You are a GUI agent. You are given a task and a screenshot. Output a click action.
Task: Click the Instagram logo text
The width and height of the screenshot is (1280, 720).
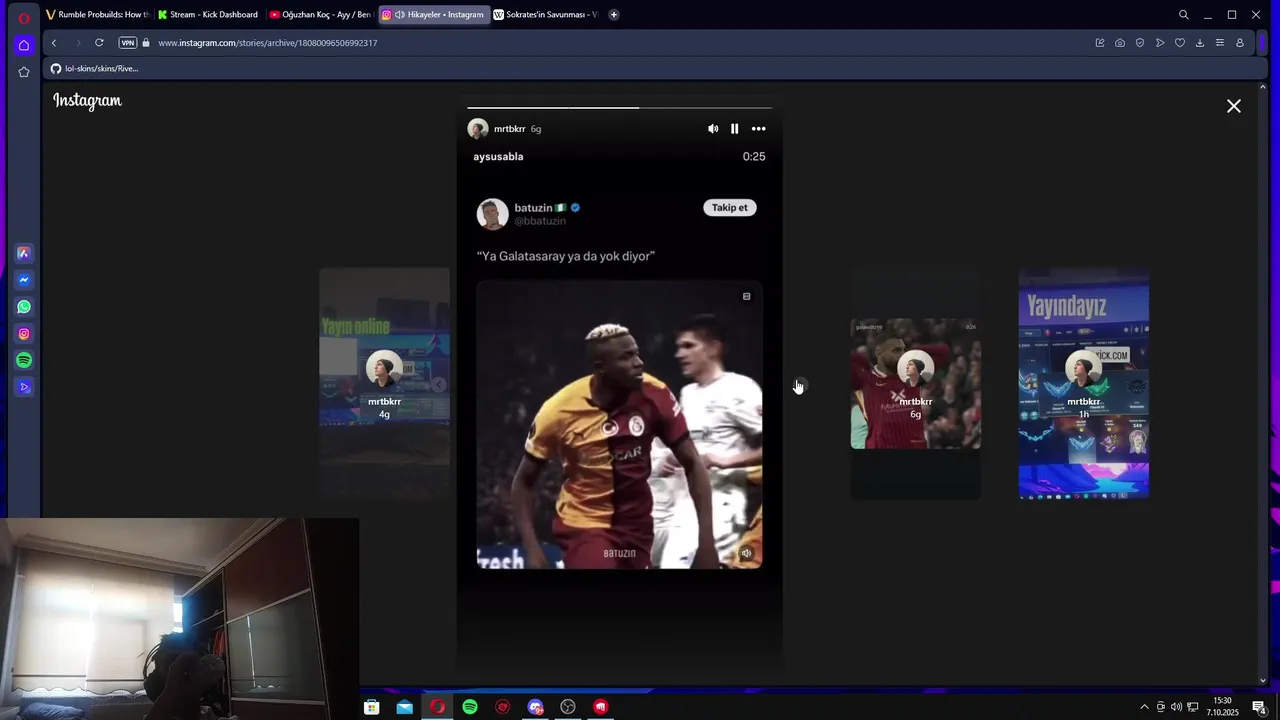coord(87,101)
